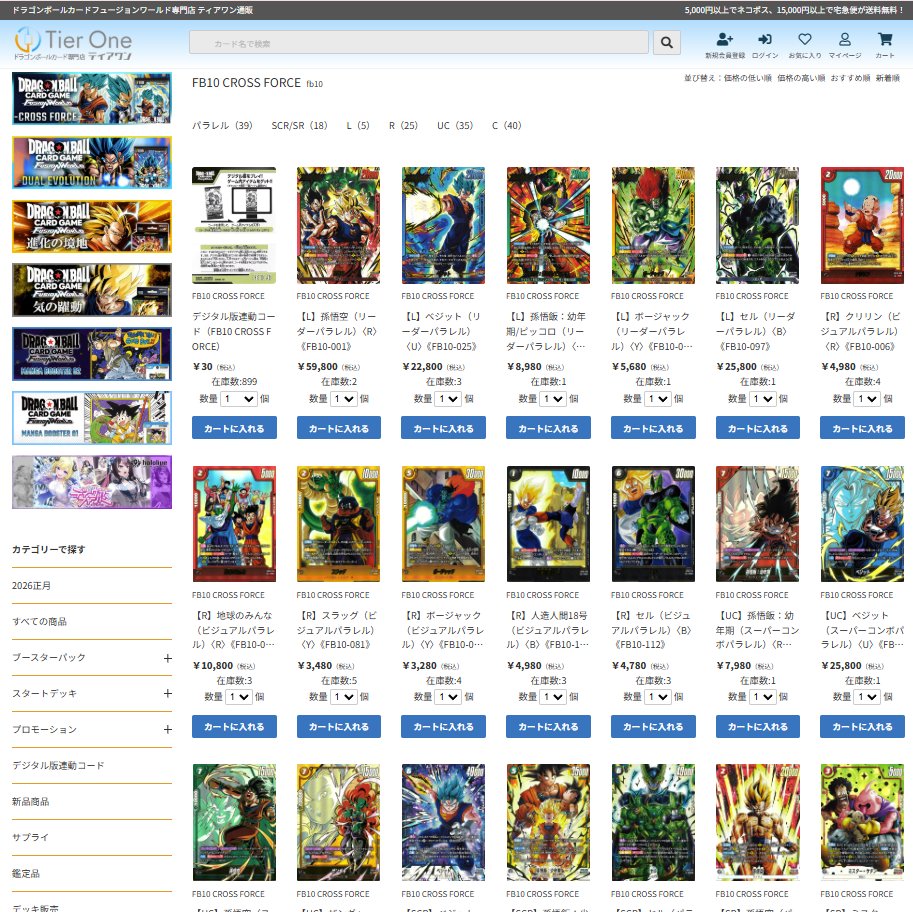913x912 pixels.
Task: Open 2026正月 category
Action: (31, 586)
